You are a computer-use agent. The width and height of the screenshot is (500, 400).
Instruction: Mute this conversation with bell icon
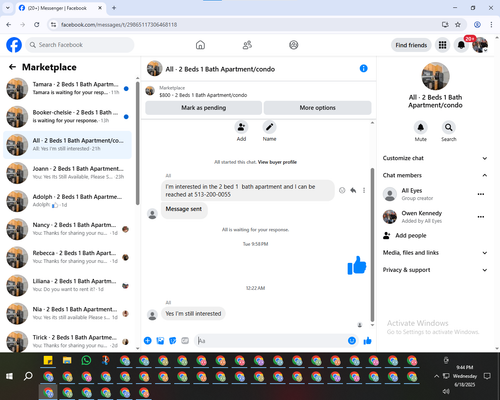421,127
